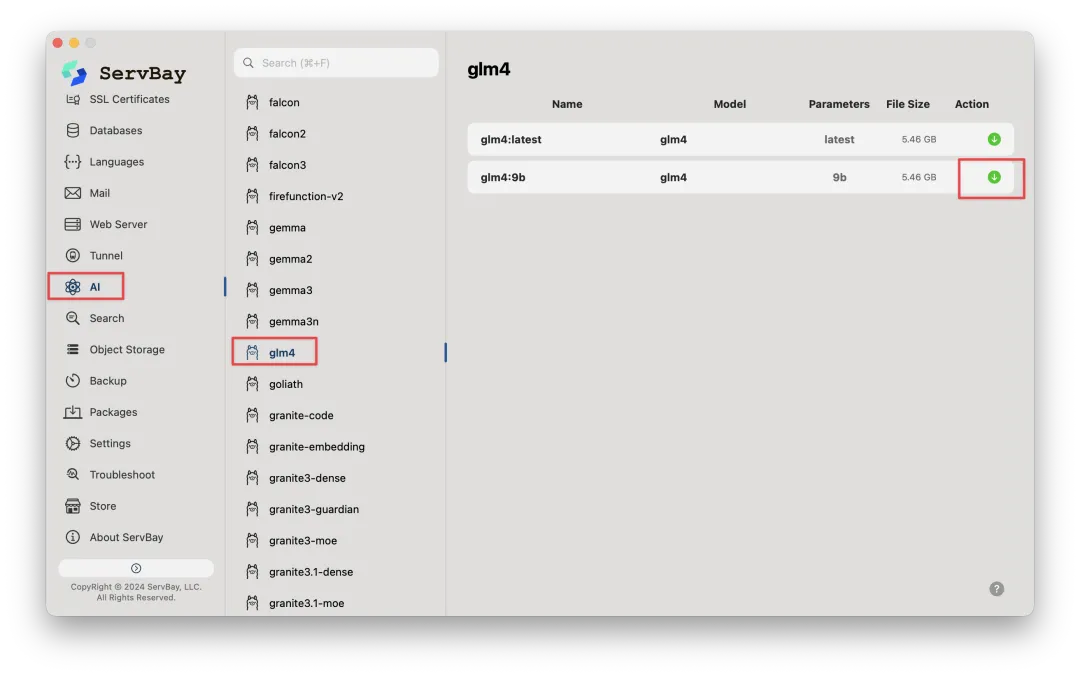Click the Tunnel icon

tap(72, 256)
